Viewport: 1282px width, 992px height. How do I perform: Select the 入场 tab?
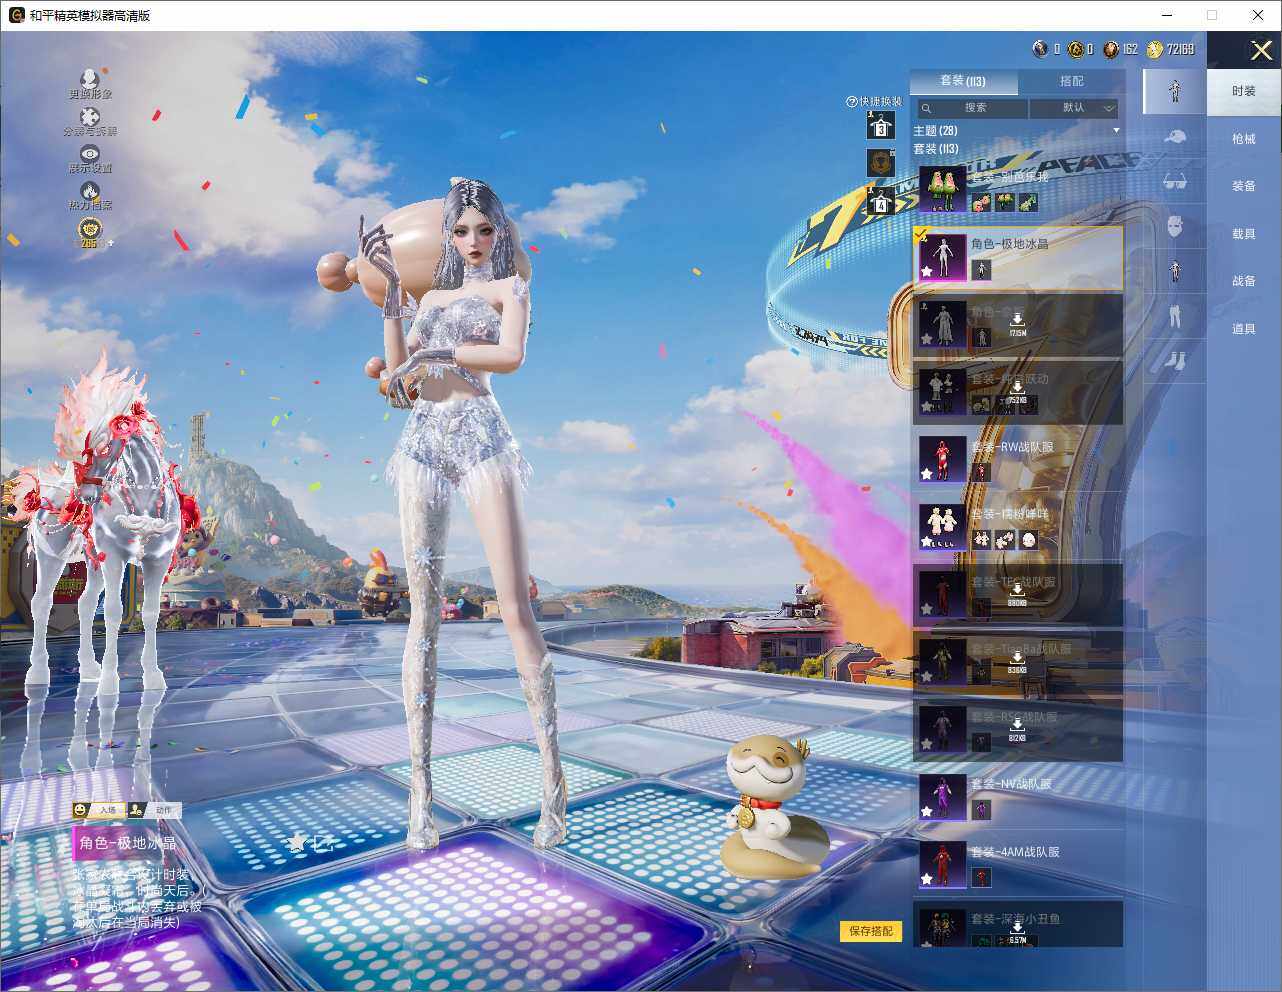(97, 810)
